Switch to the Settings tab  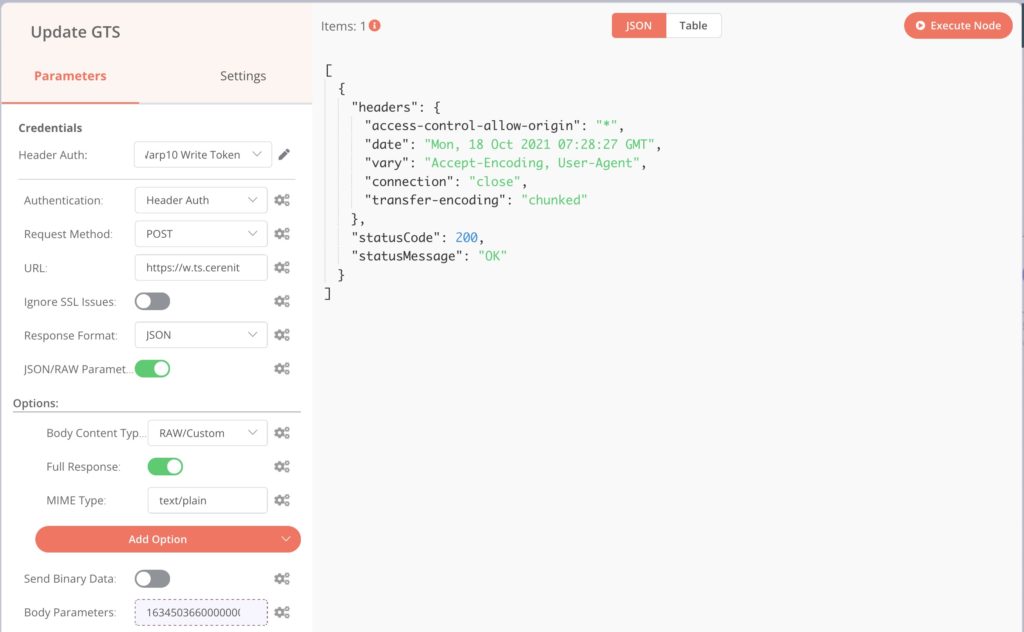pyautogui.click(x=243, y=76)
